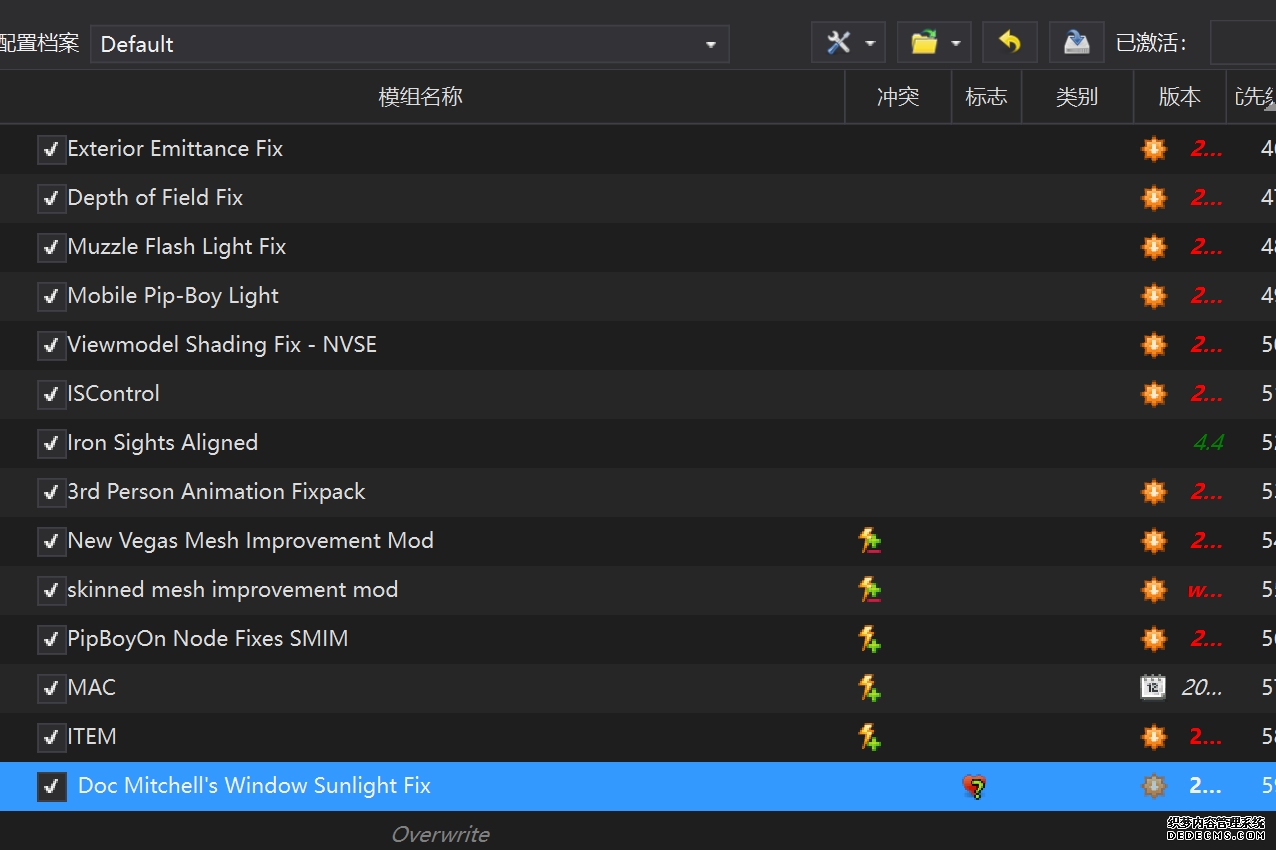Click the open folder icon in toolbar
The width and height of the screenshot is (1276, 850).
(924, 43)
